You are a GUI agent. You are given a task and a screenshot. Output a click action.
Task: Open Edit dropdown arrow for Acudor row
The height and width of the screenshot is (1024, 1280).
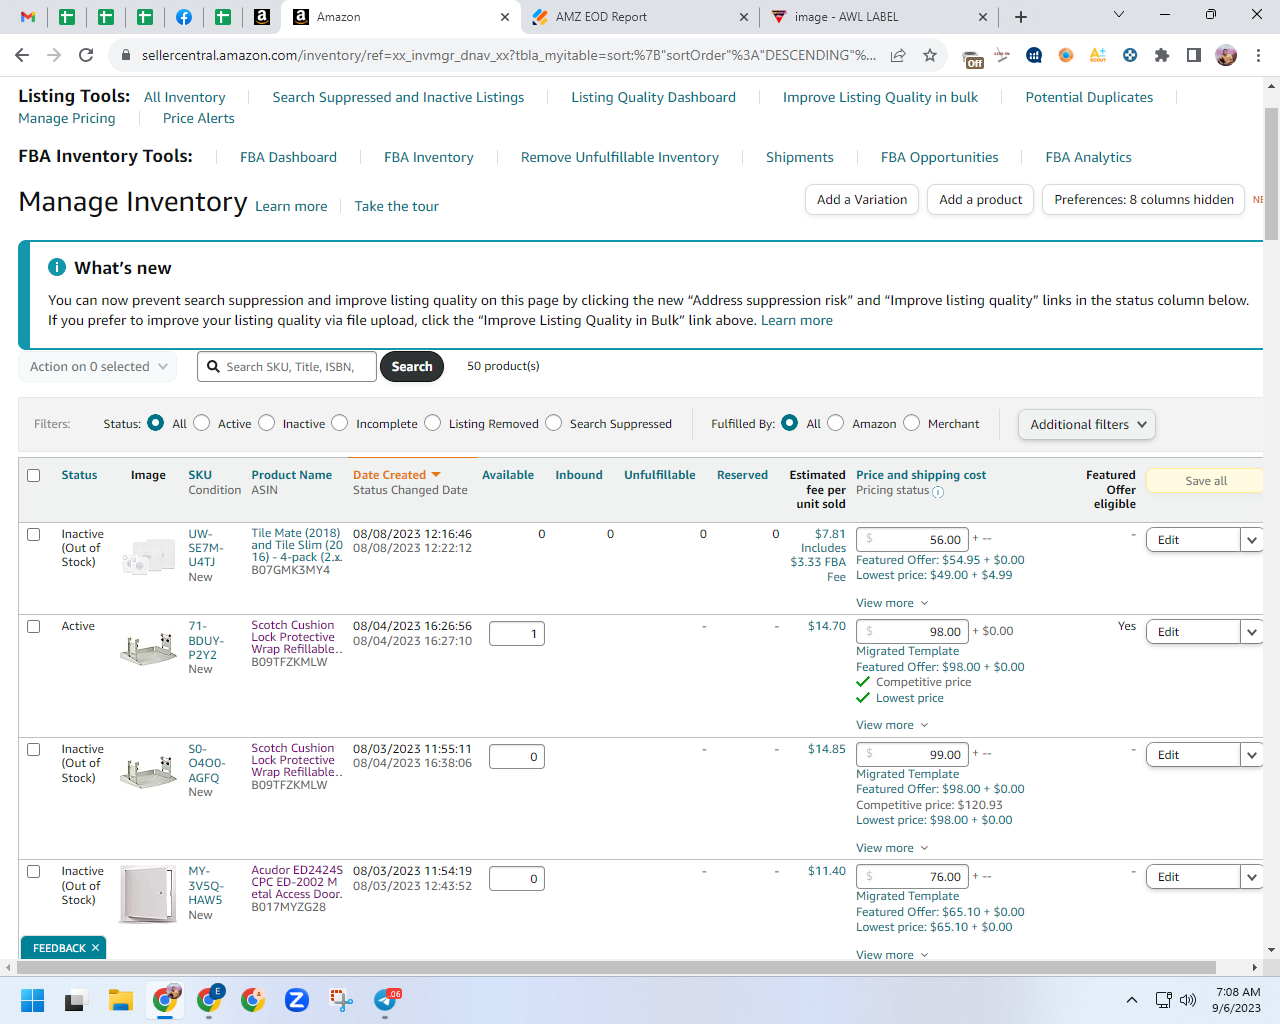1252,877
